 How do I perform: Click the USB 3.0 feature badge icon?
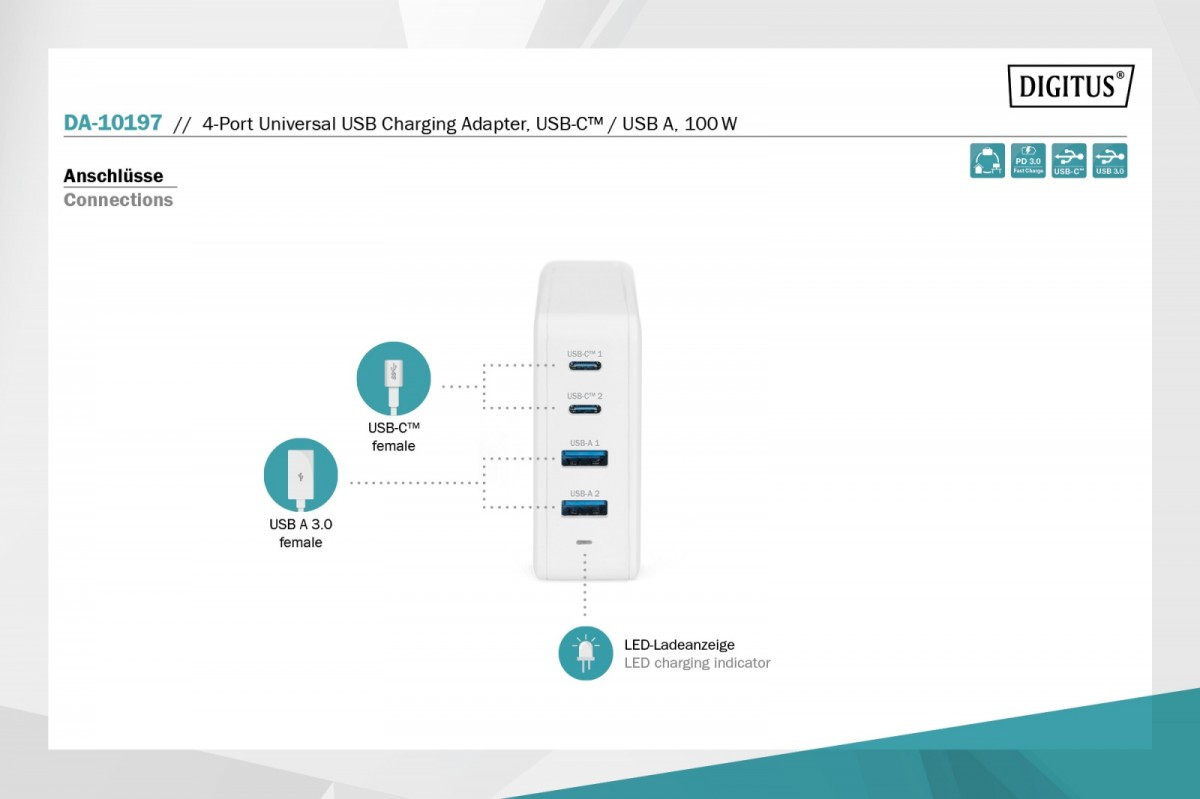1110,161
